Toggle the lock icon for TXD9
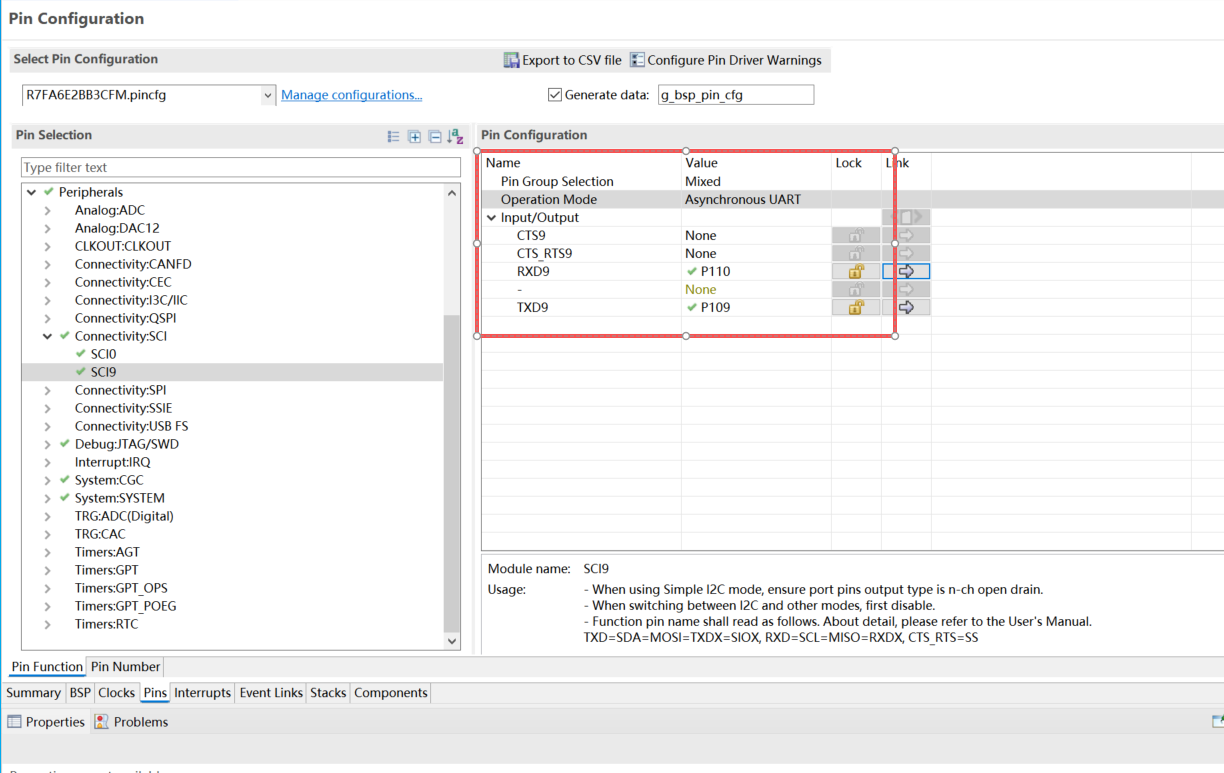 coord(856,307)
